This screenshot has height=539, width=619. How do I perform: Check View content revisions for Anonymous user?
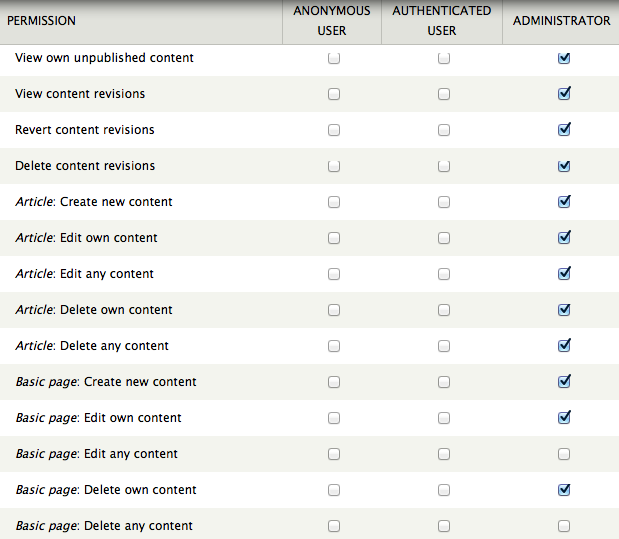334,94
